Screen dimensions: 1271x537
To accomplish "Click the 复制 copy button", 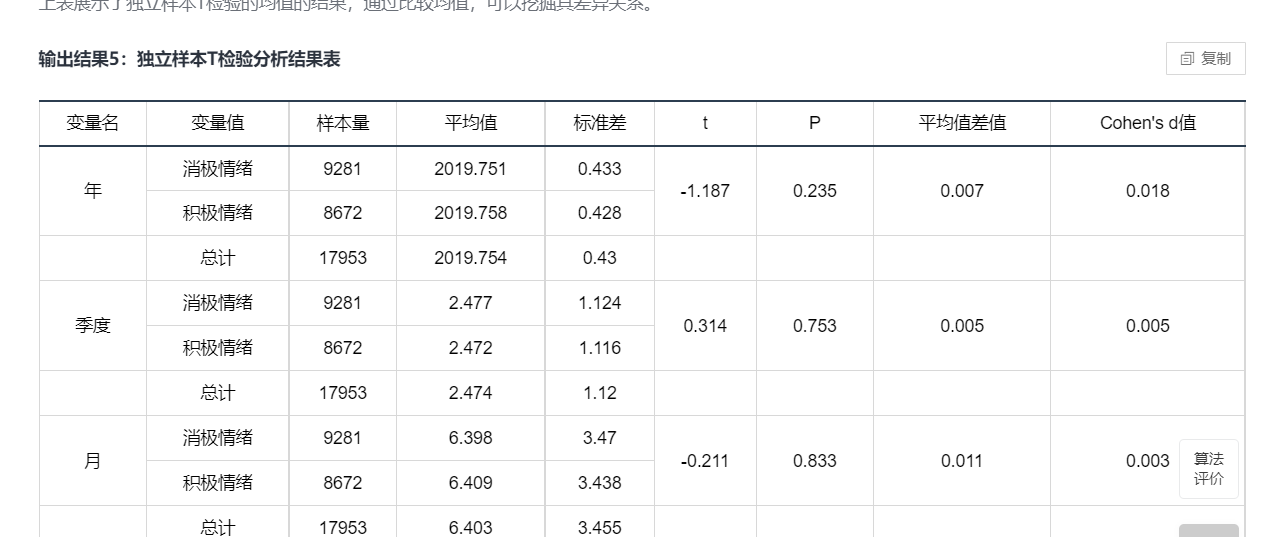I will [x=1205, y=58].
